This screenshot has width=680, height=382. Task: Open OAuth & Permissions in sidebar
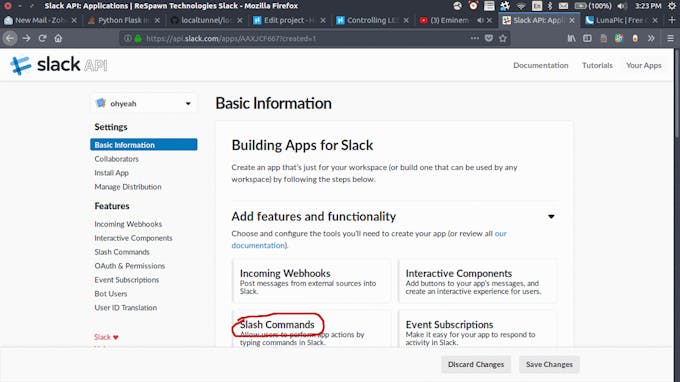[x=130, y=265]
